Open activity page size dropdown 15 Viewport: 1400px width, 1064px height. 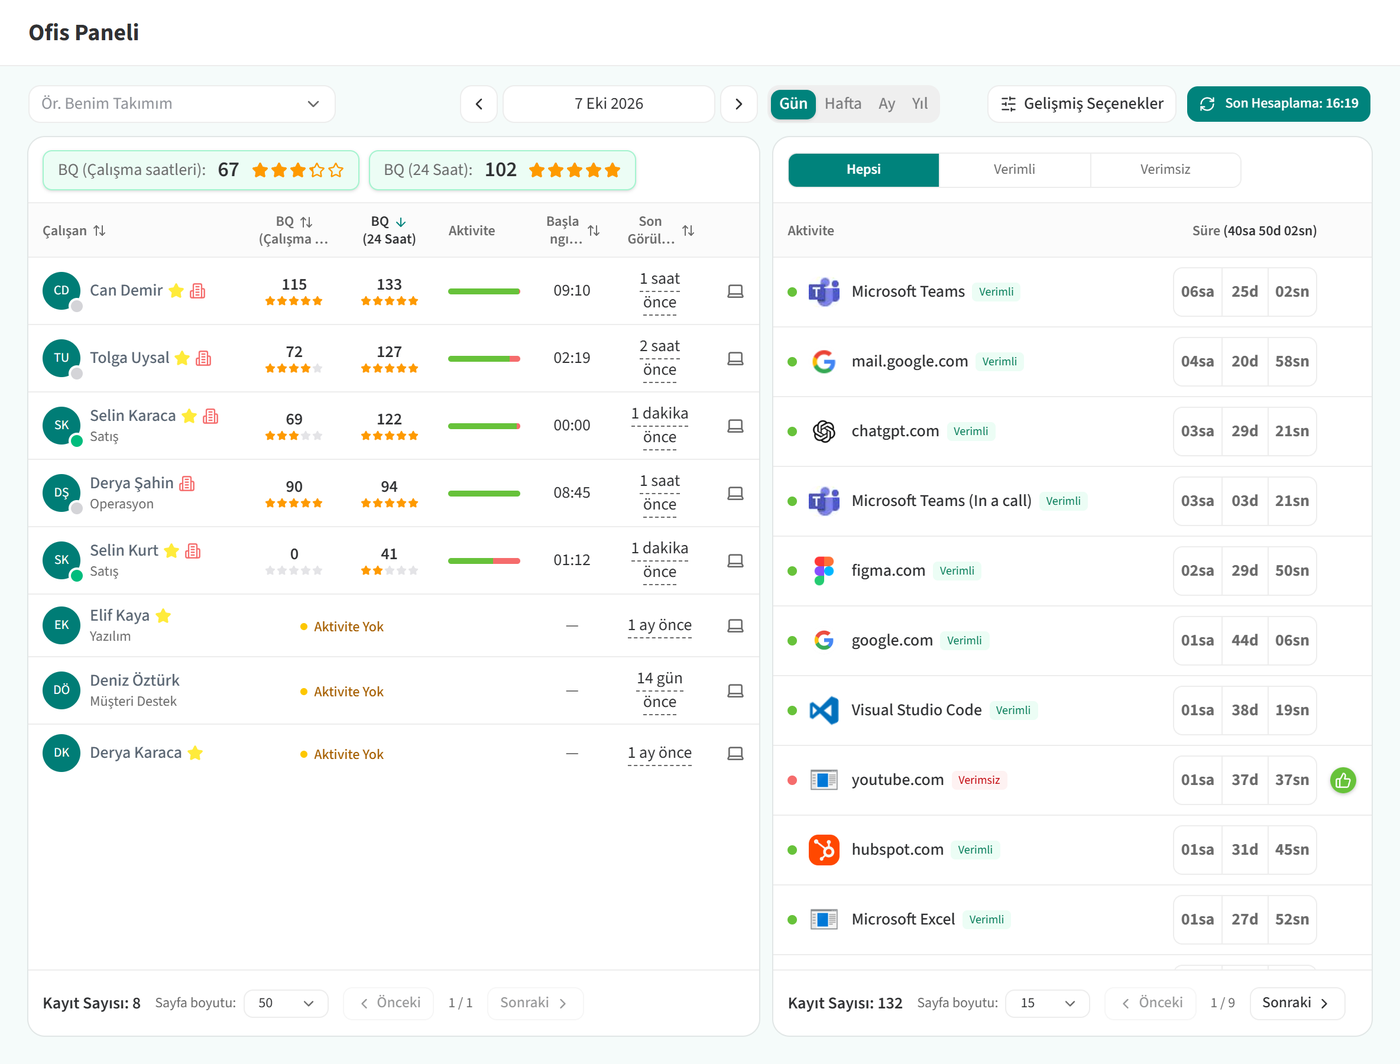point(1048,1003)
